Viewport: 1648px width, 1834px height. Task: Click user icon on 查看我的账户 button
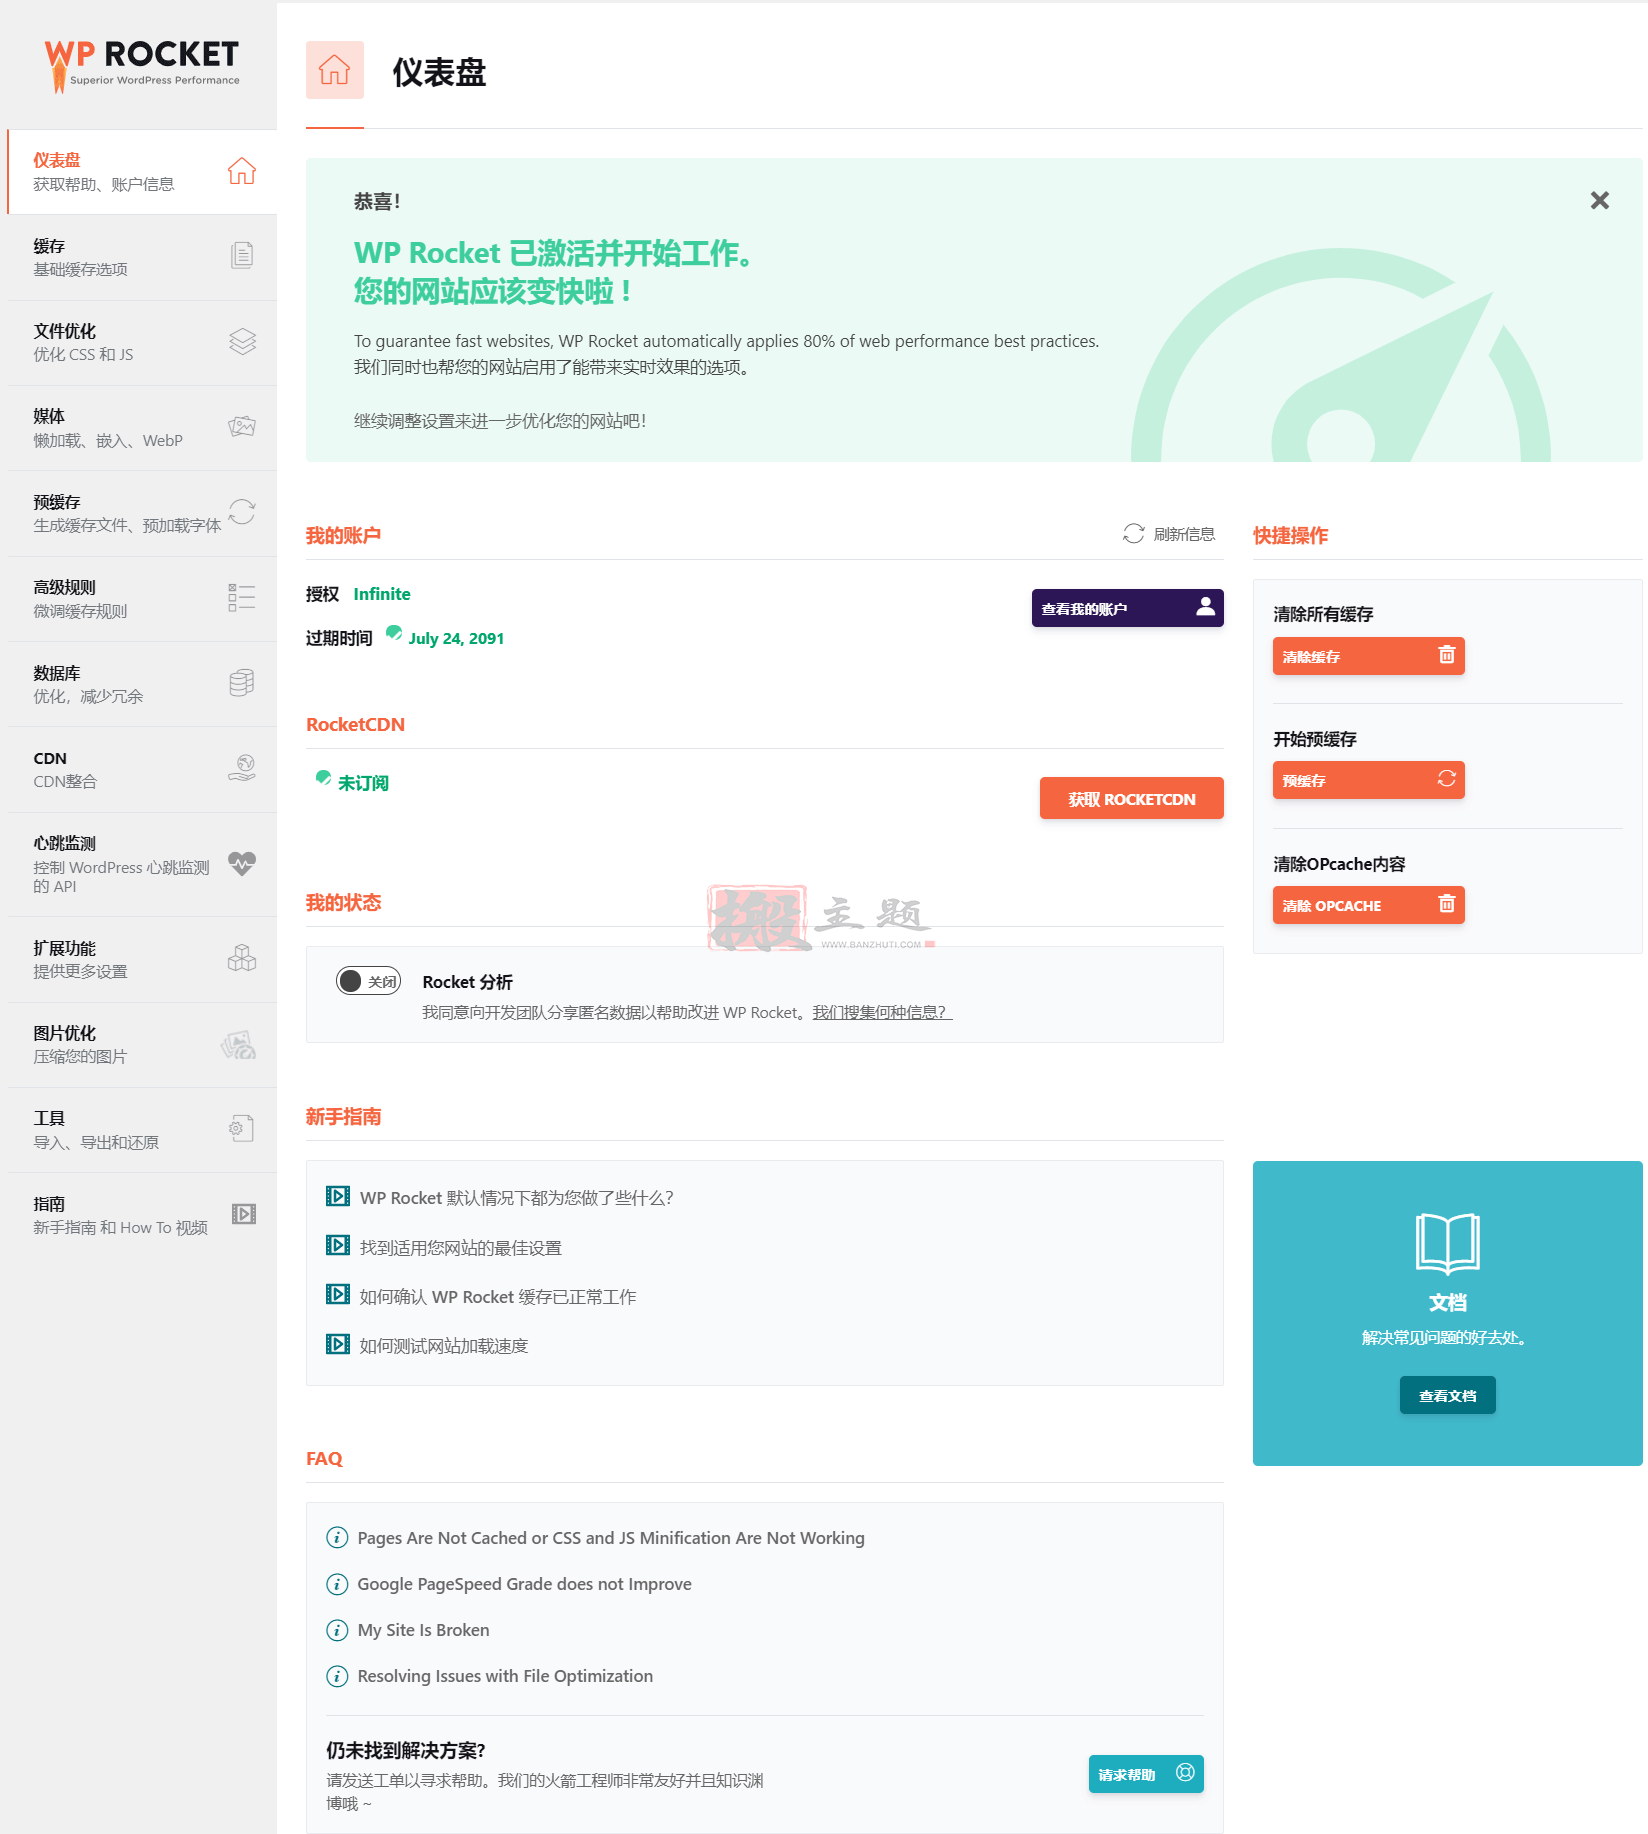tap(1205, 606)
